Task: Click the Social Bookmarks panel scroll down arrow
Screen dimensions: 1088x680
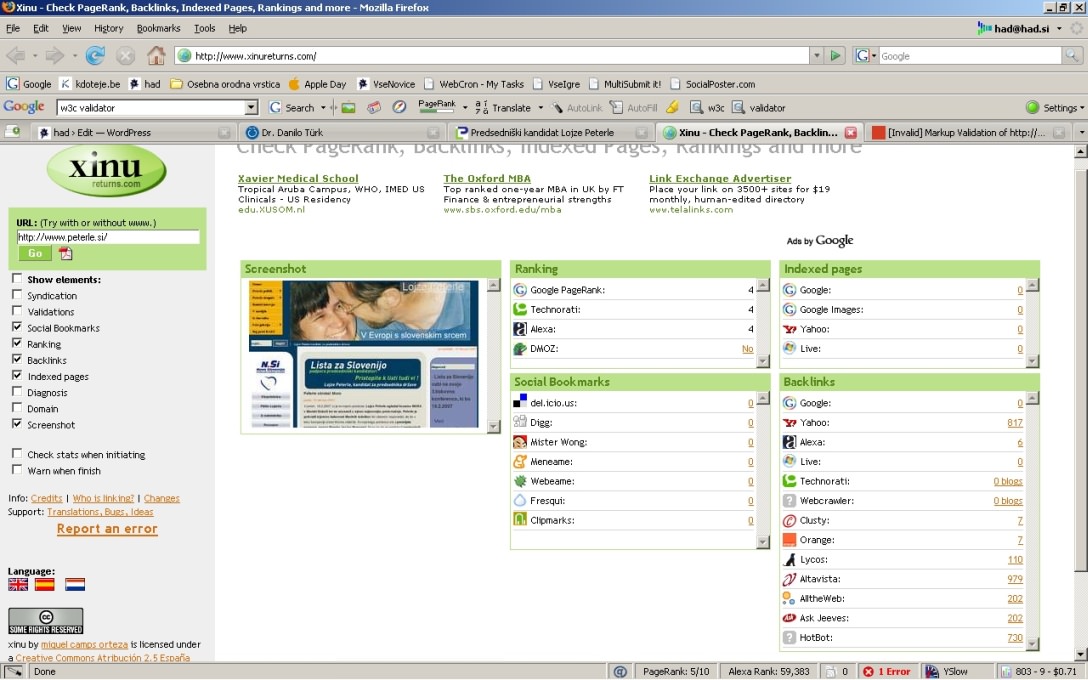Action: (x=763, y=542)
